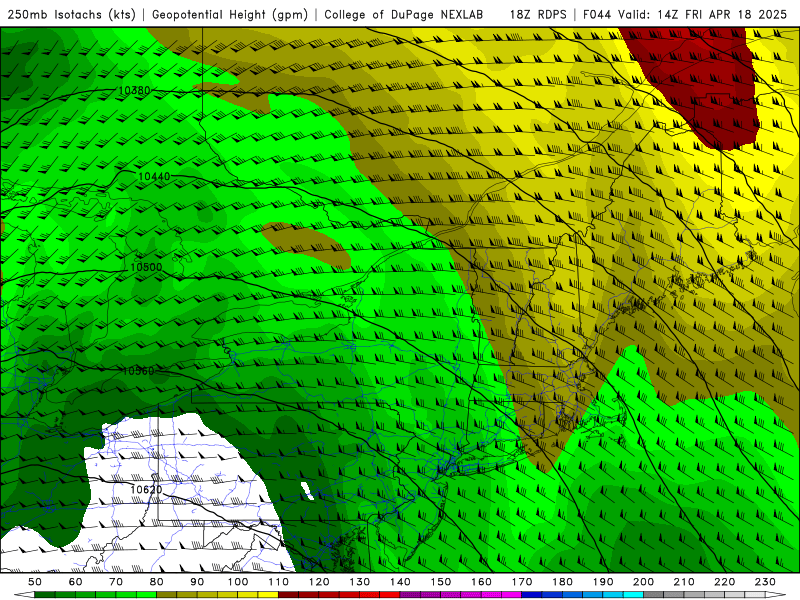Image resolution: width=800 pixels, height=600 pixels.
Task: Click the bright green swatch left of 80
Action: (146, 595)
